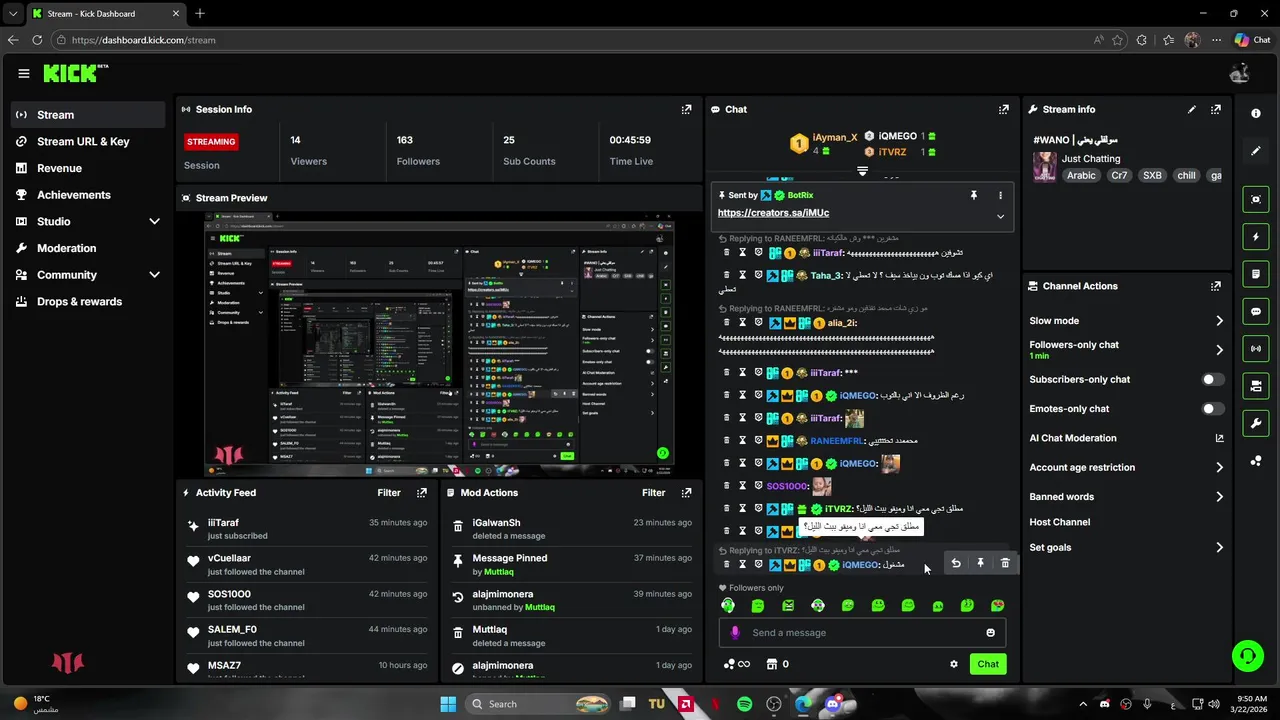This screenshot has width=1280, height=720.
Task: Pop out the Session Info panel
Action: click(686, 109)
